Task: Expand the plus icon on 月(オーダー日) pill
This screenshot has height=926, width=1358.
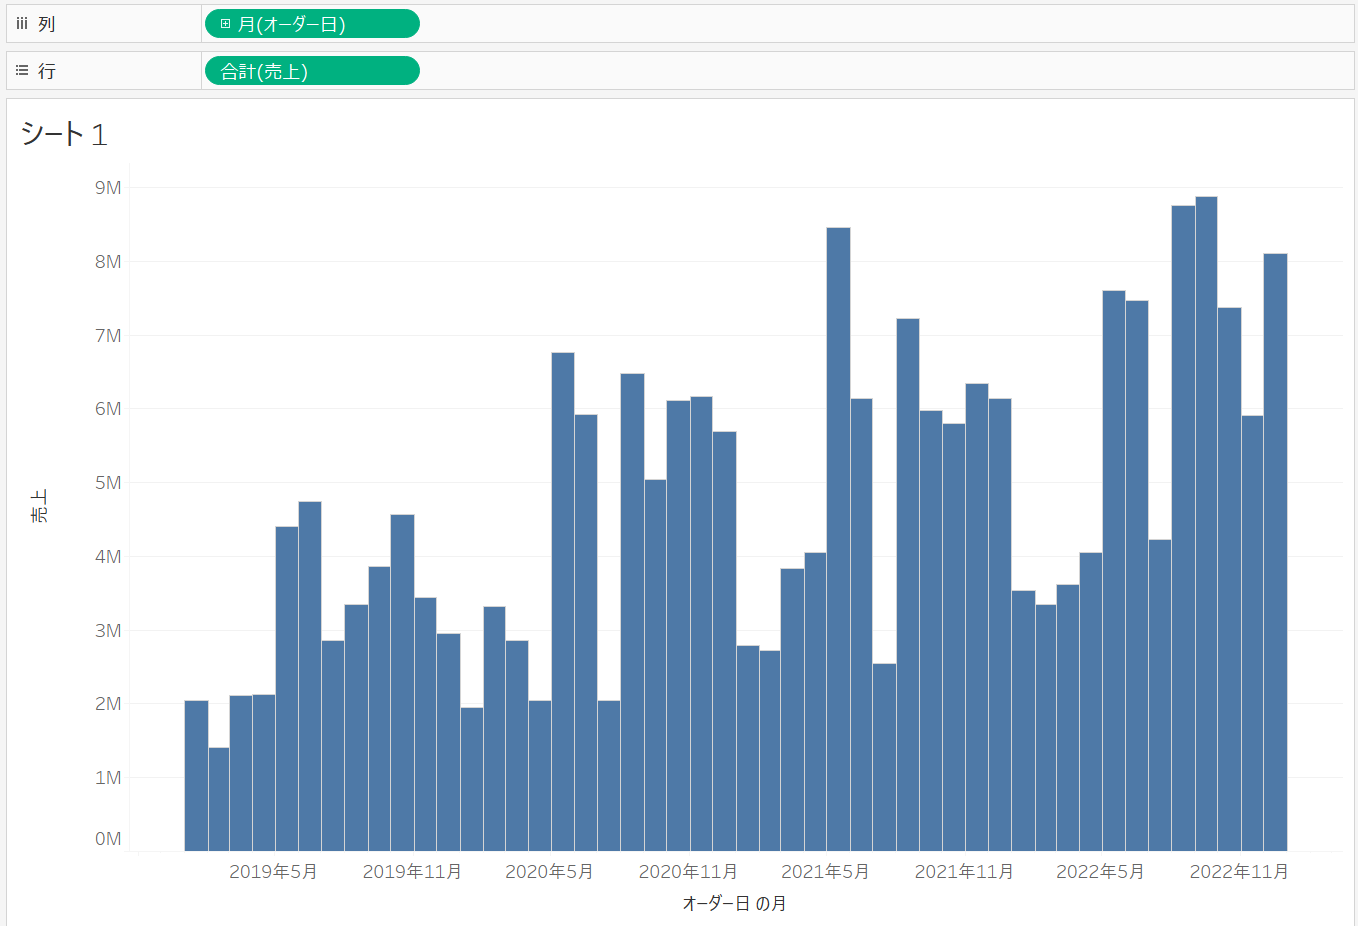Action: pos(225,23)
